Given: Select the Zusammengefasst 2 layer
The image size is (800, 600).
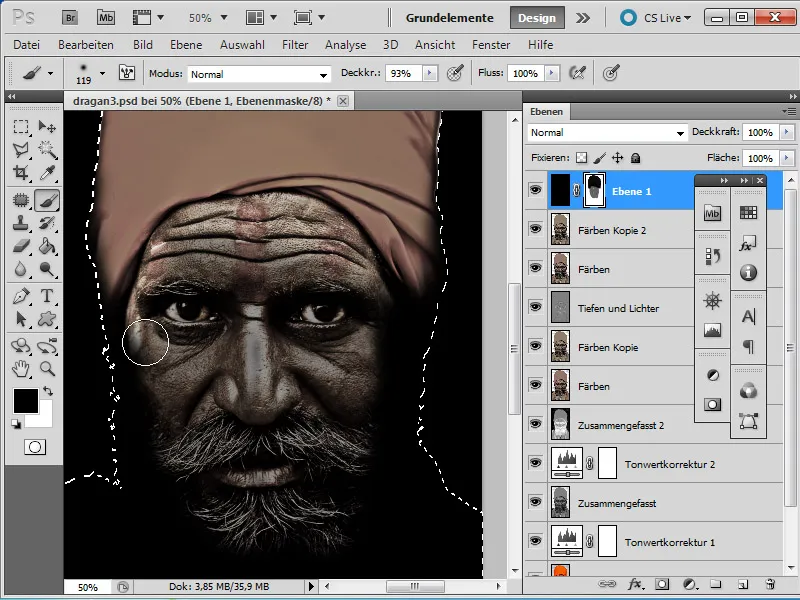Looking at the screenshot, I should 620,425.
